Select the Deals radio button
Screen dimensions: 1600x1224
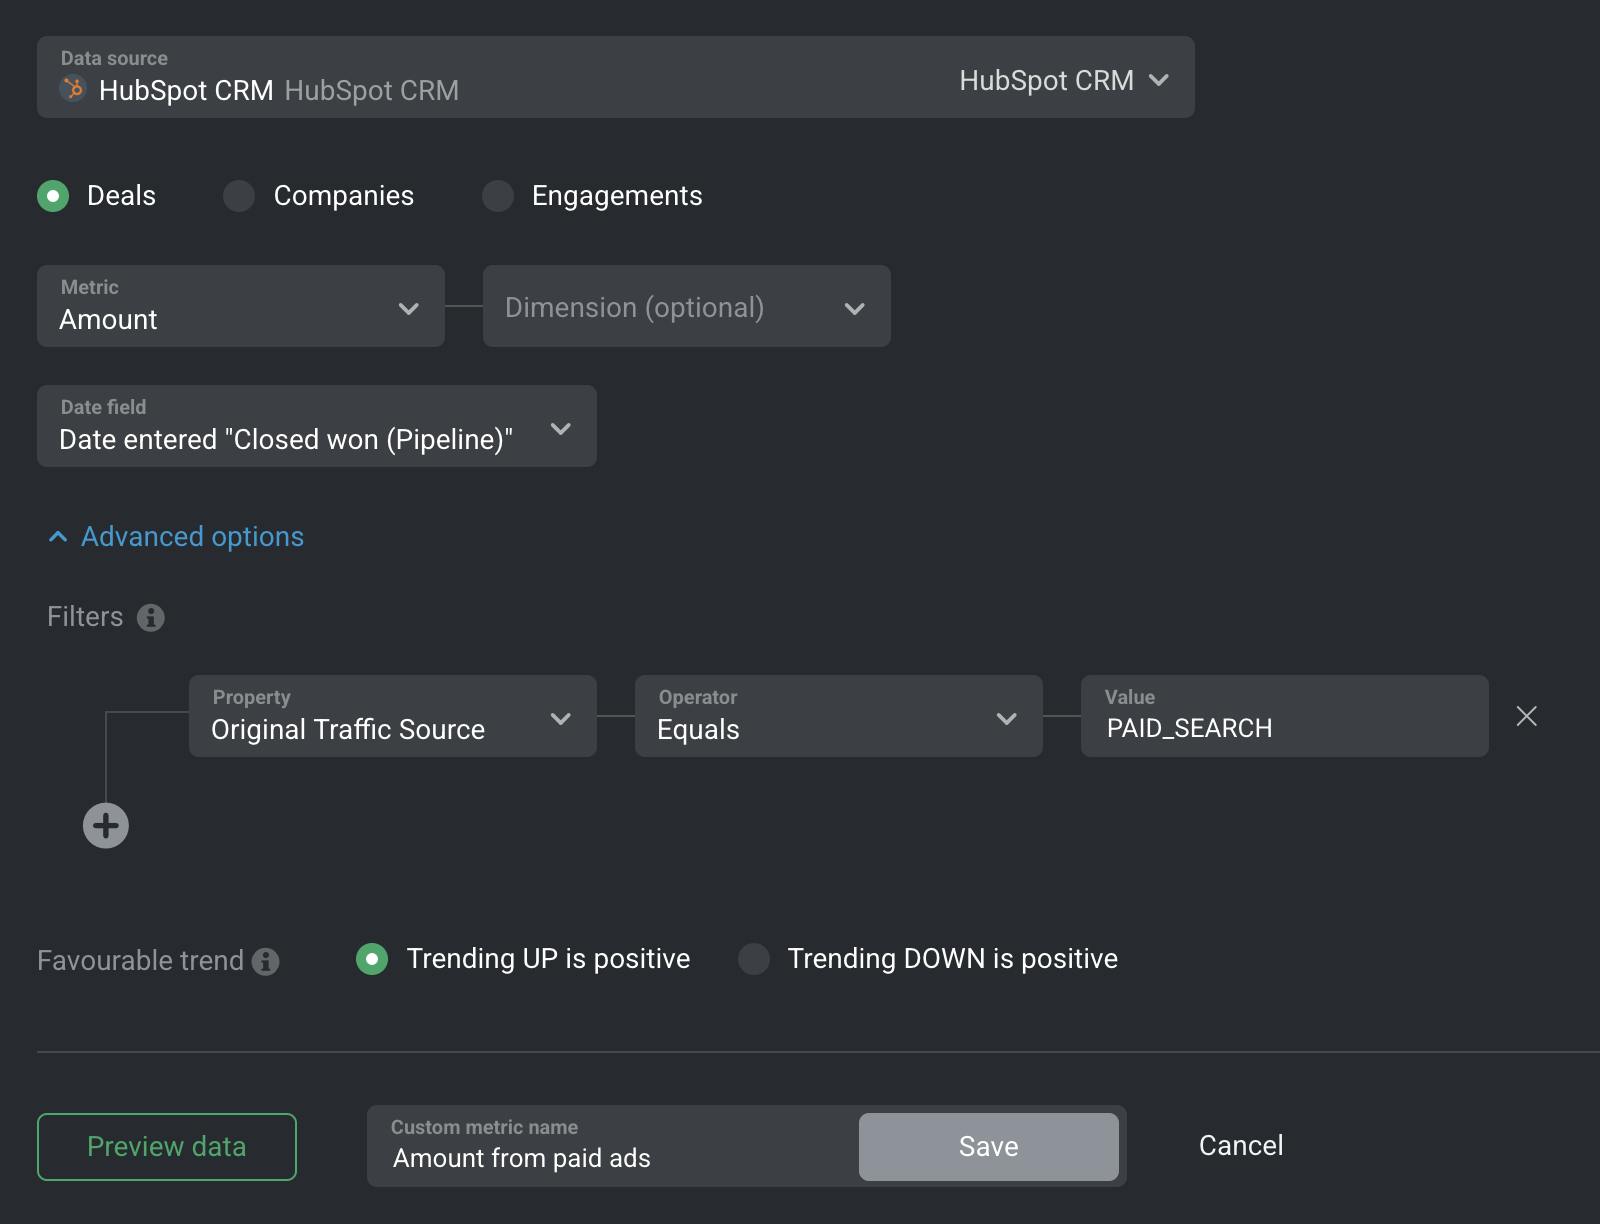[53, 196]
